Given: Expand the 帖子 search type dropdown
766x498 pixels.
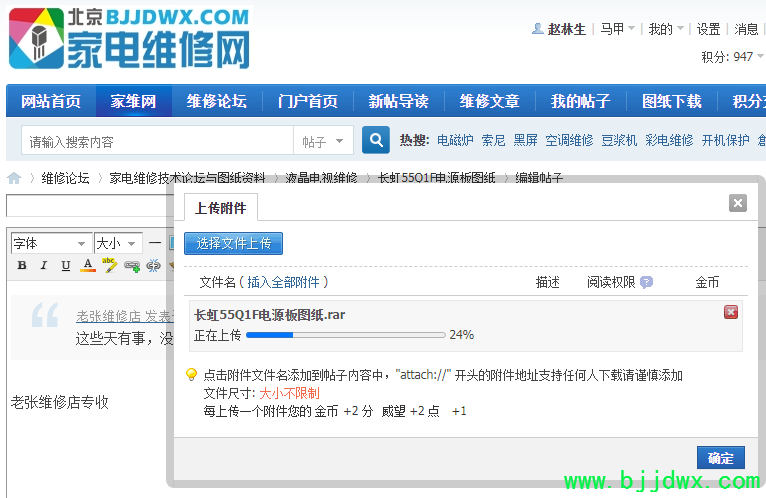Looking at the screenshot, I should click(x=324, y=141).
